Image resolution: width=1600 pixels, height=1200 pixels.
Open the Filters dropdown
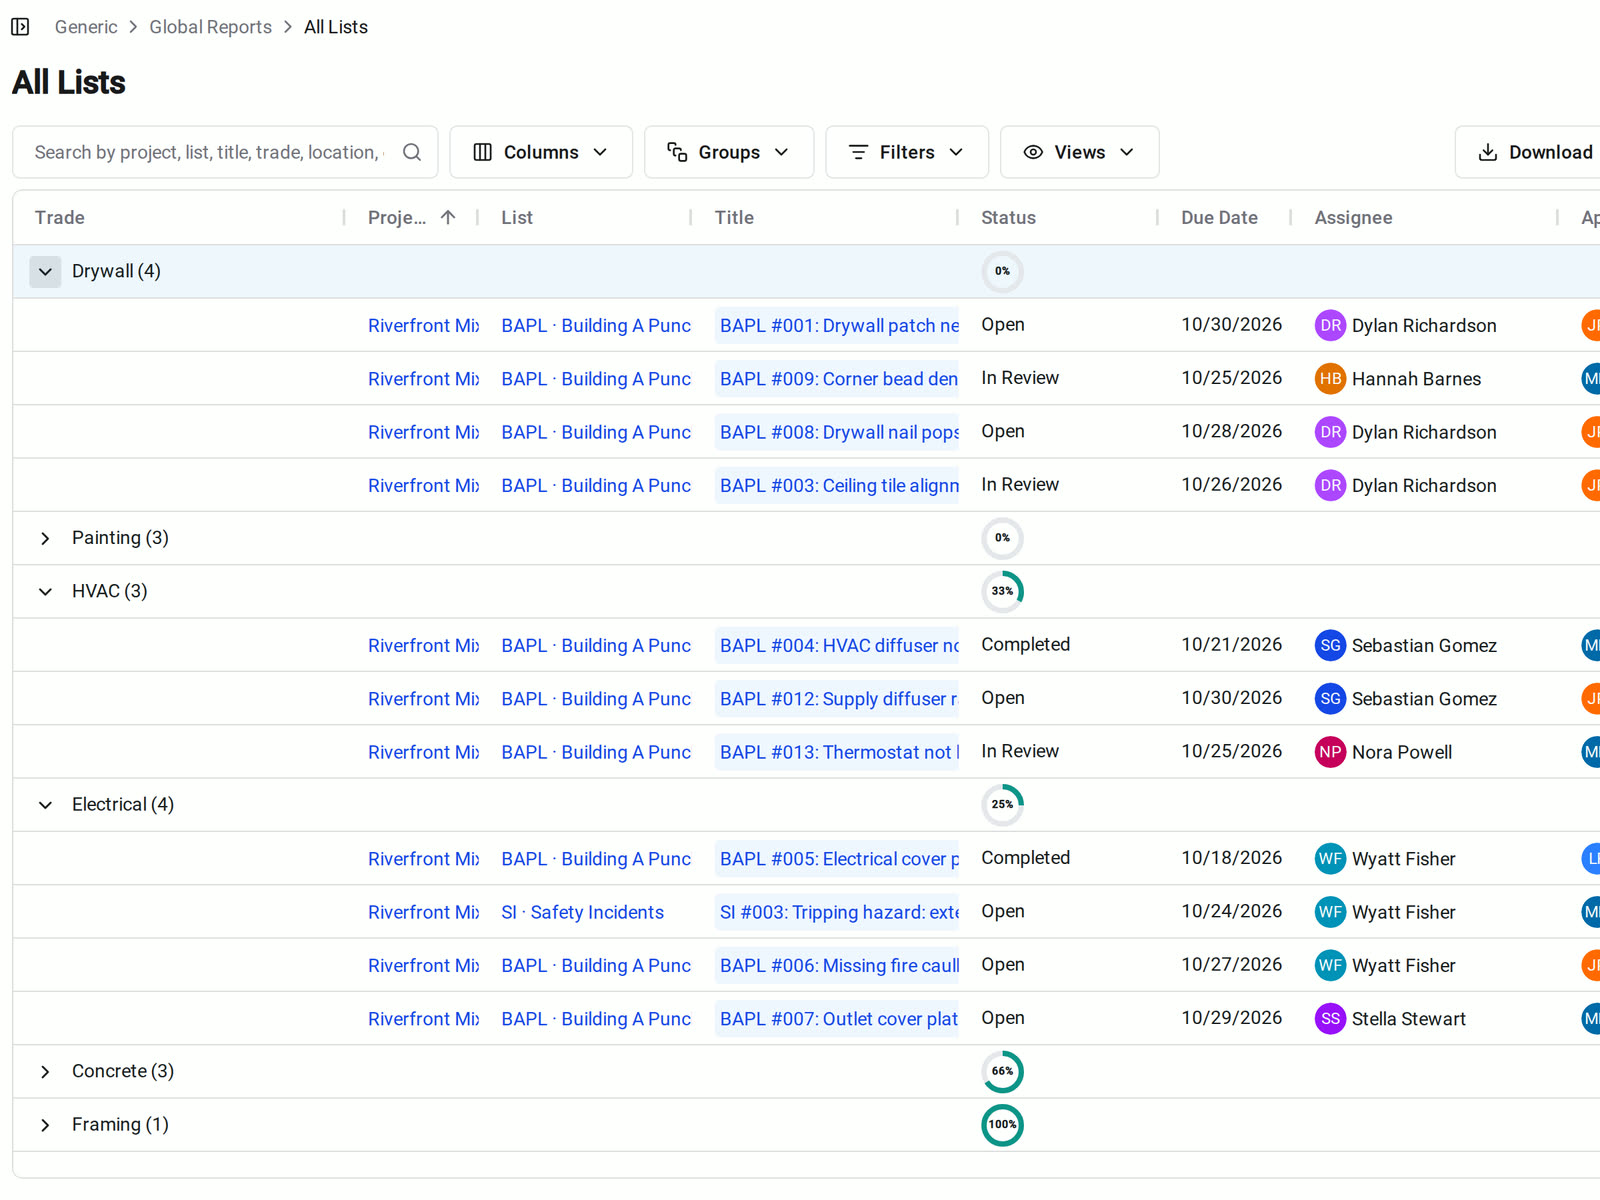907,152
